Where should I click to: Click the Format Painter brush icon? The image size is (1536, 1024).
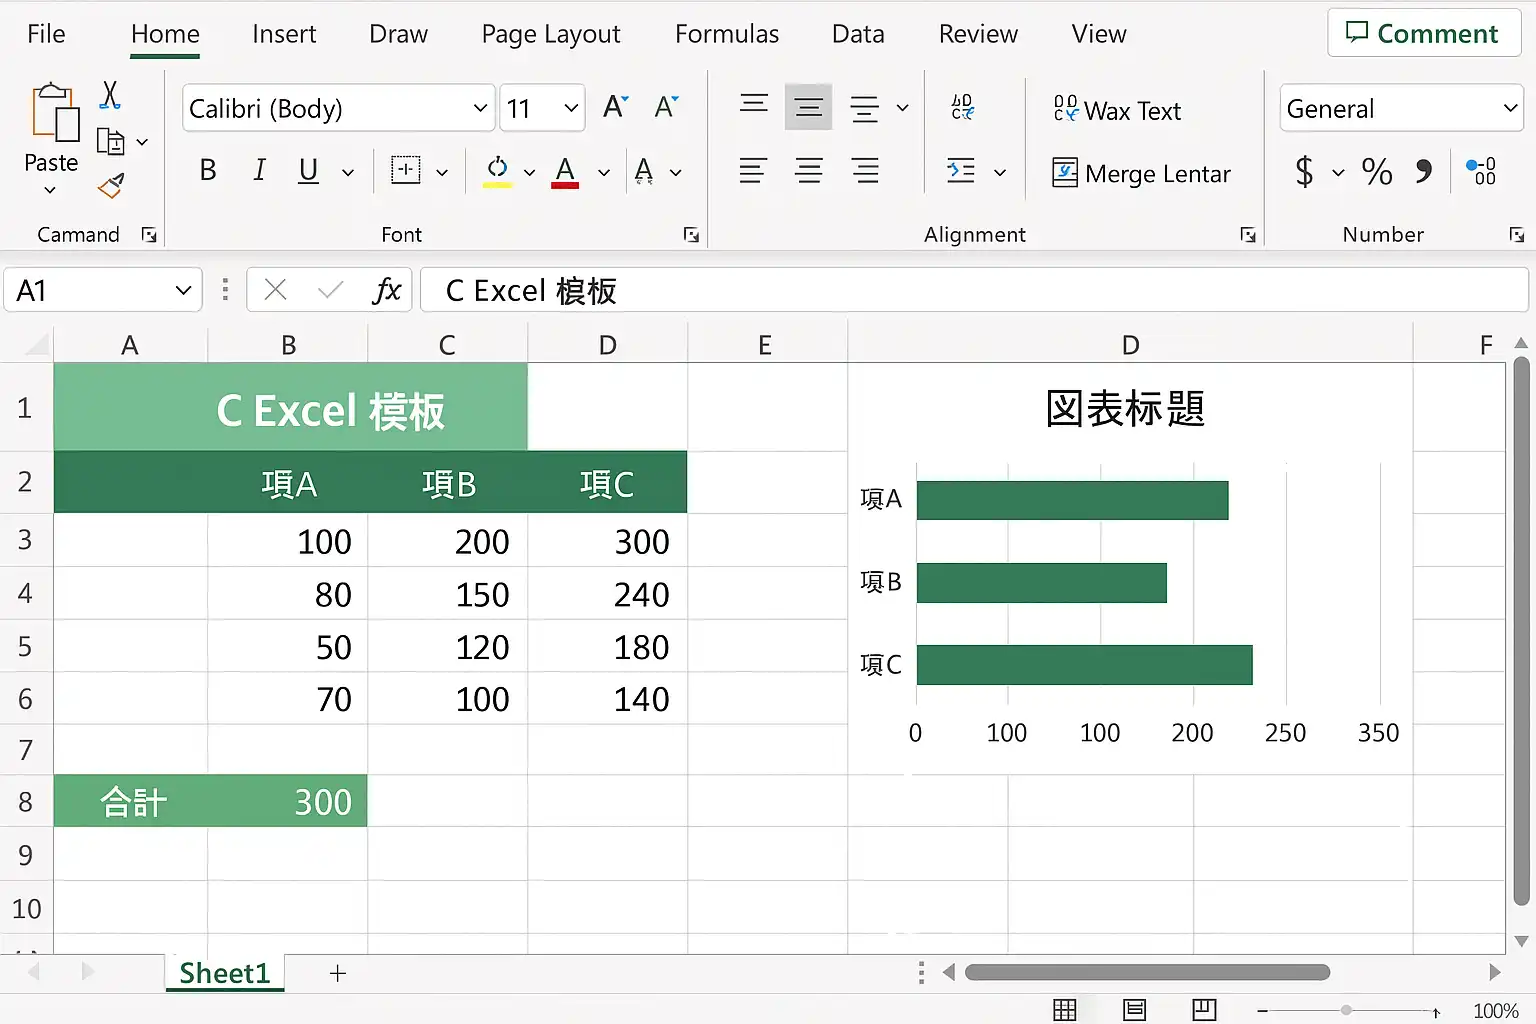(x=111, y=186)
